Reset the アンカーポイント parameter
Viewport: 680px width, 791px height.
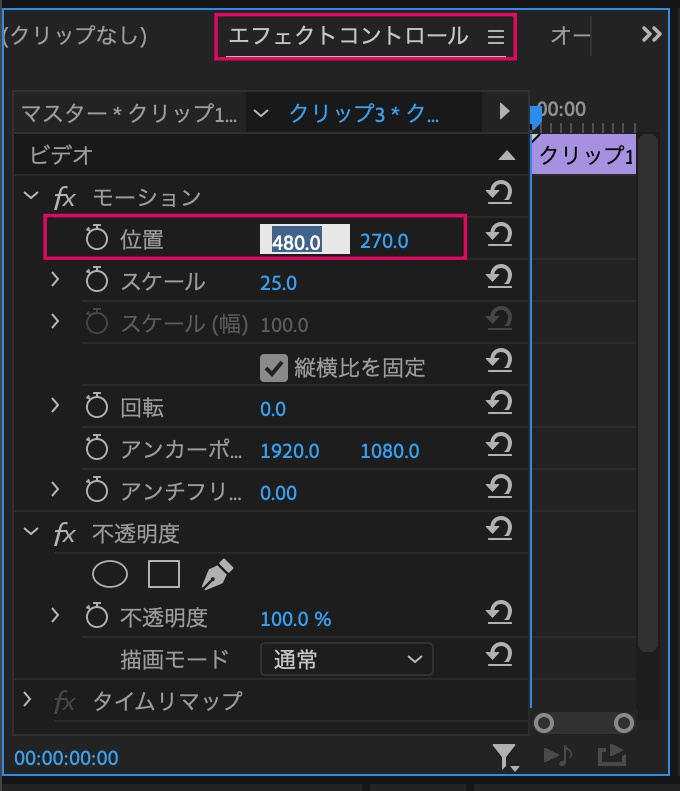click(x=499, y=445)
